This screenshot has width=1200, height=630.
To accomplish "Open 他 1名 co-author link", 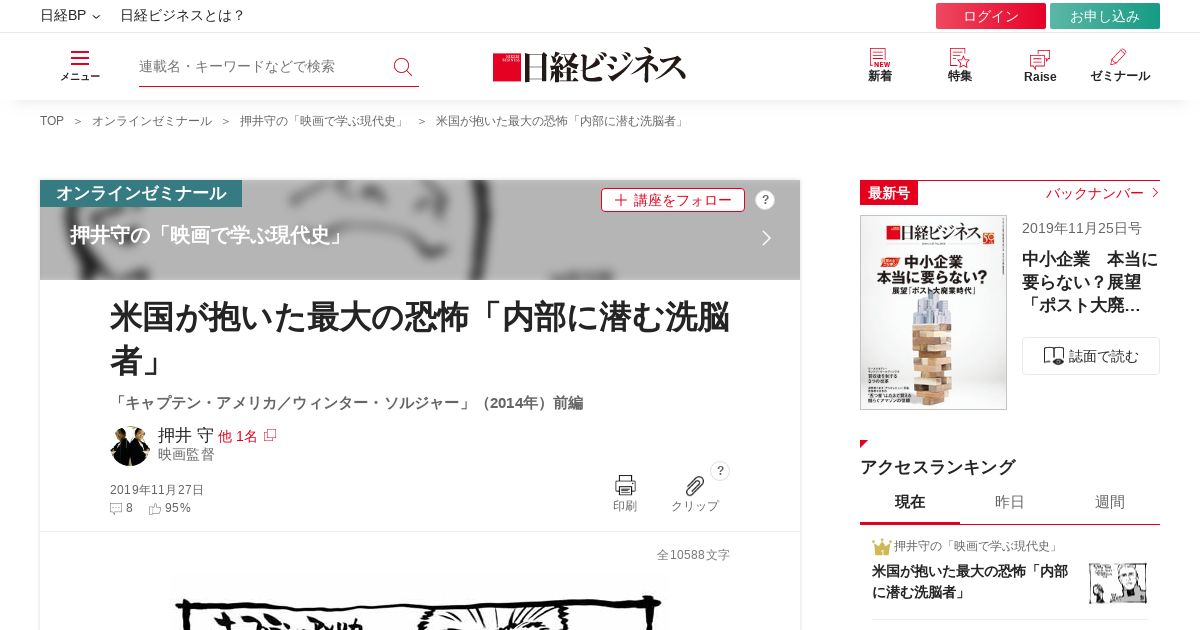I will 238,436.
